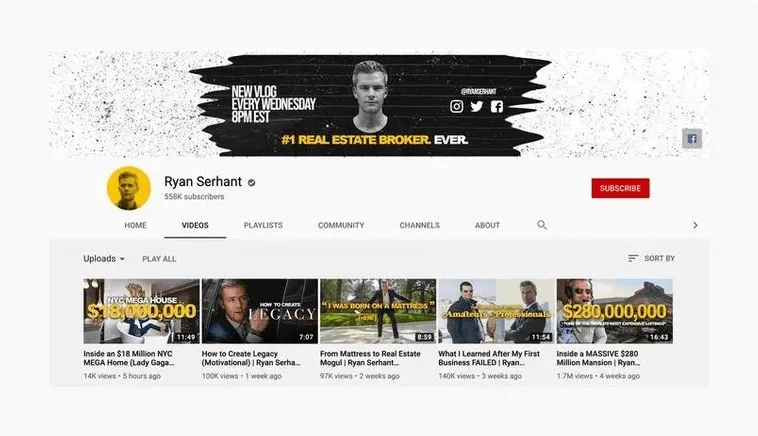Click the Facebook icon at banner corner
The image size is (758, 436).
point(691,139)
